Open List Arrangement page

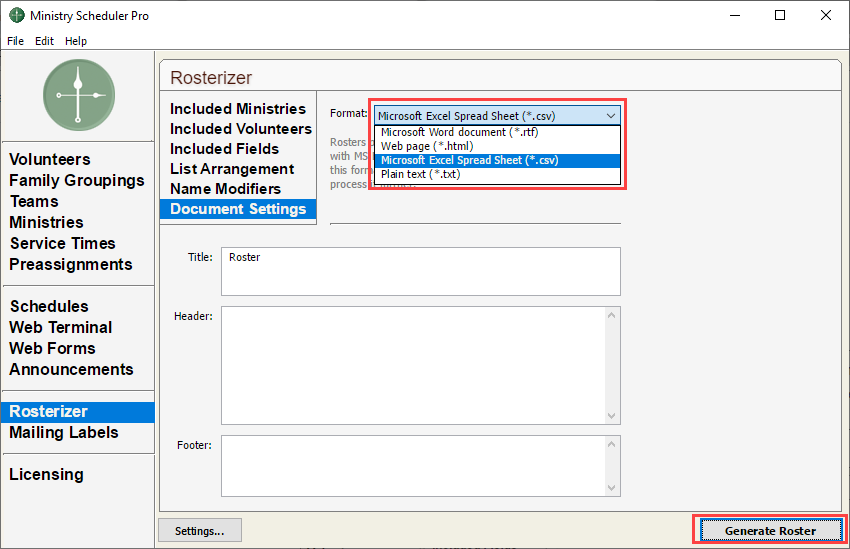(x=232, y=169)
